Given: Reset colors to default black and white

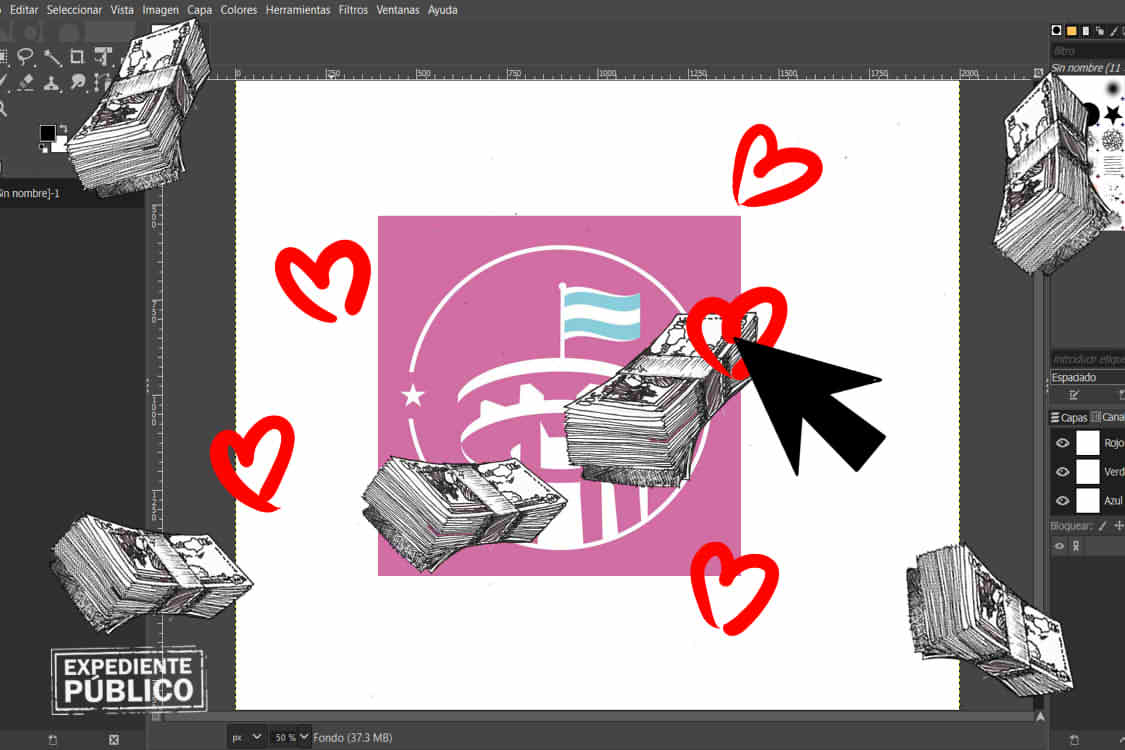Looking at the screenshot, I should (44, 148).
